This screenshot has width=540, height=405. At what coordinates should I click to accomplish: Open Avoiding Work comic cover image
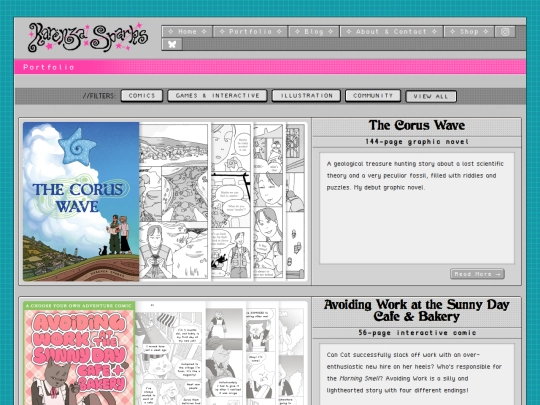[x=79, y=353]
